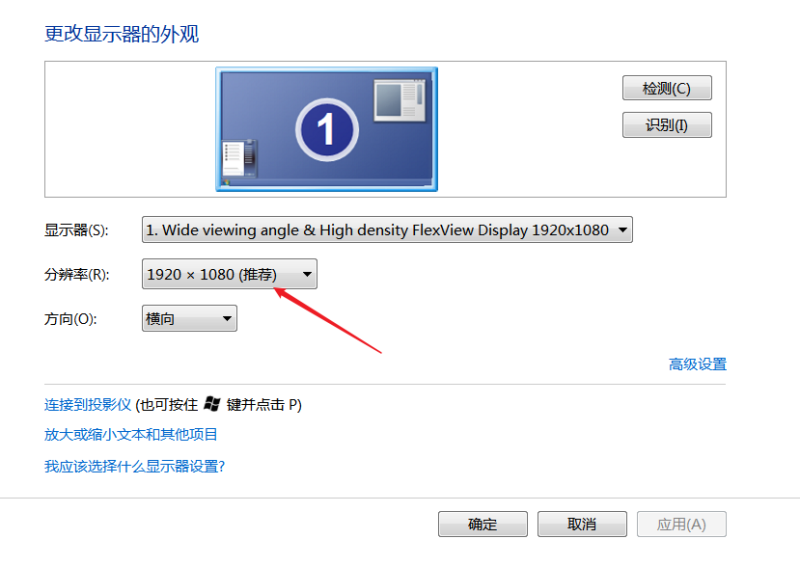Open 放大或缩小文本和其他项目 link

tap(131, 434)
